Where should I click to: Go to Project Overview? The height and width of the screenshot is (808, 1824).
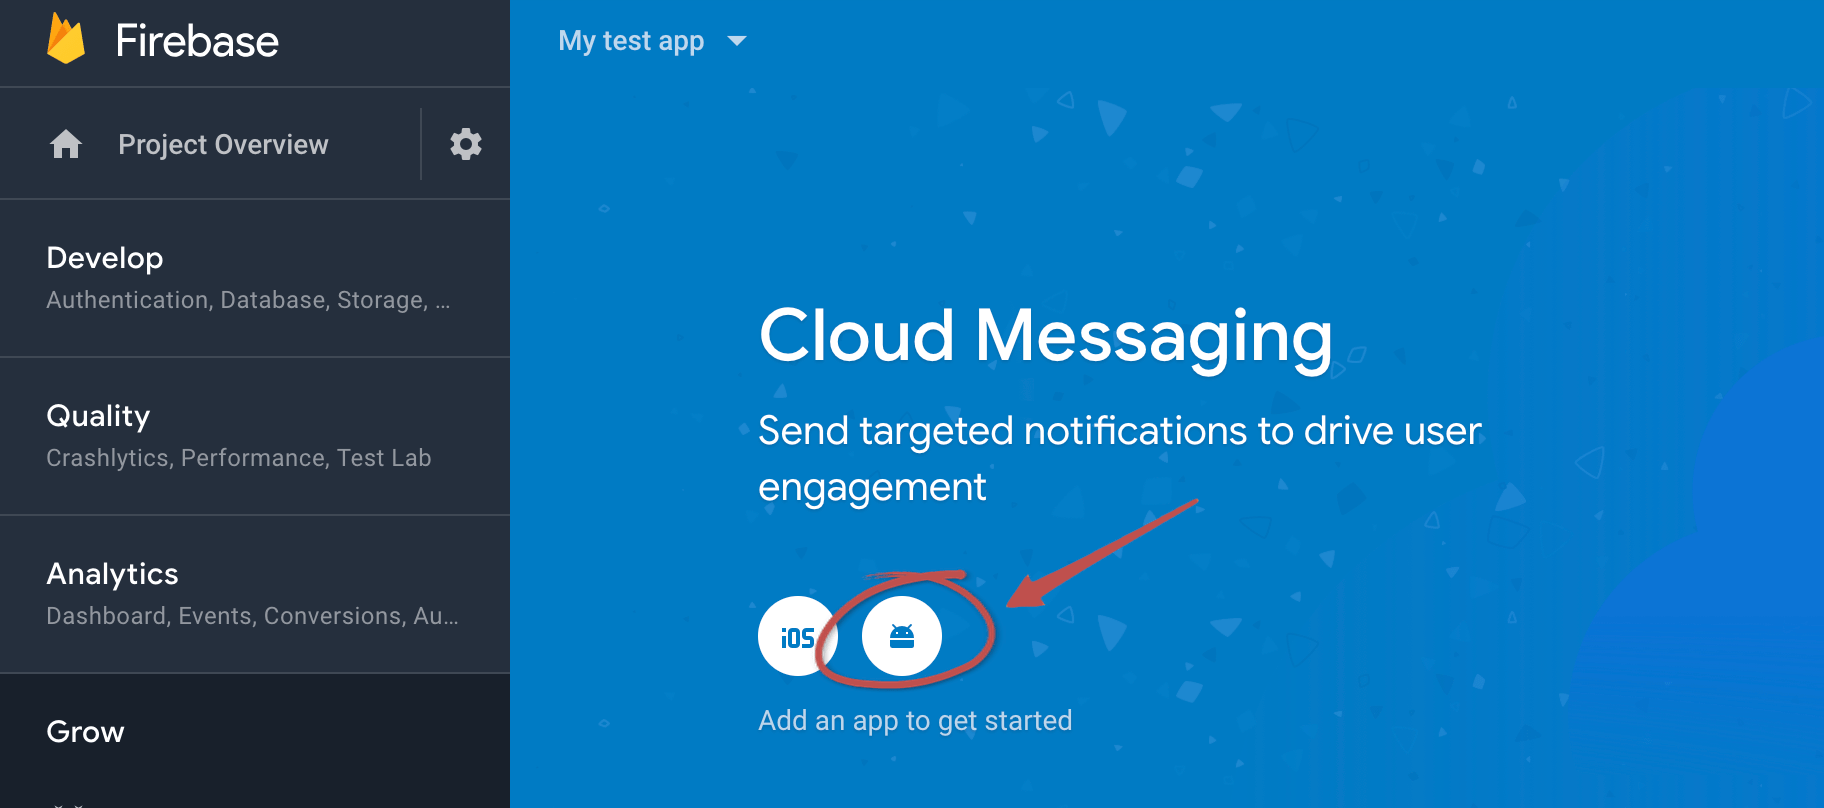[x=223, y=145]
